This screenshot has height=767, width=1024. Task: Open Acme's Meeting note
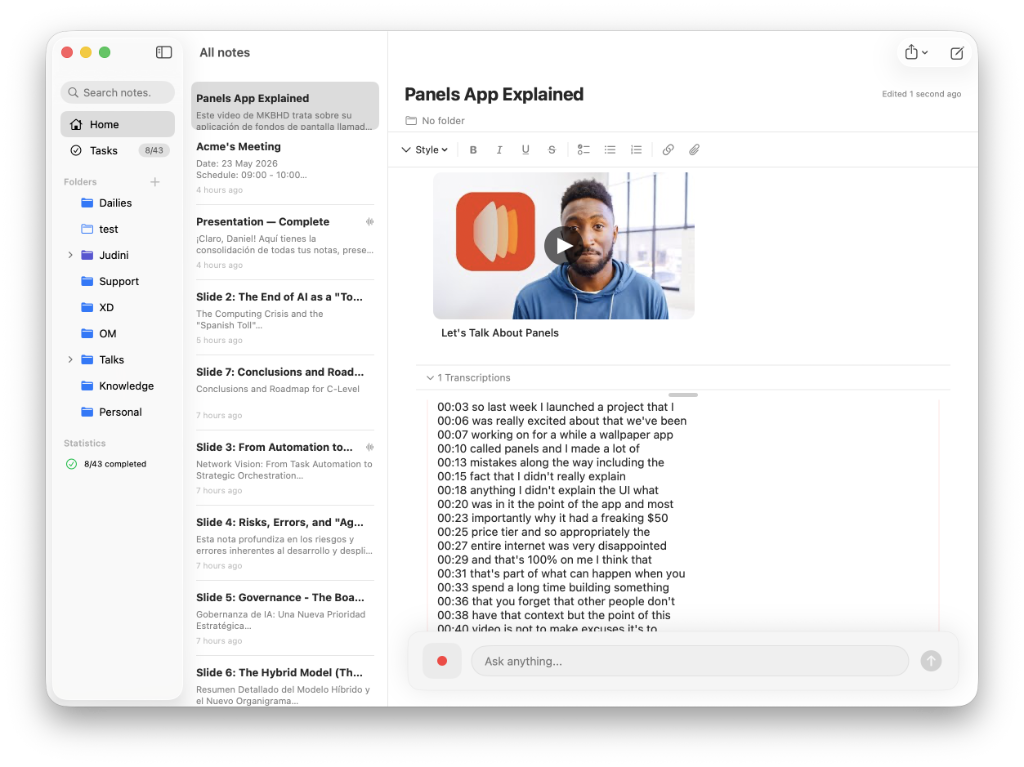pos(285,167)
